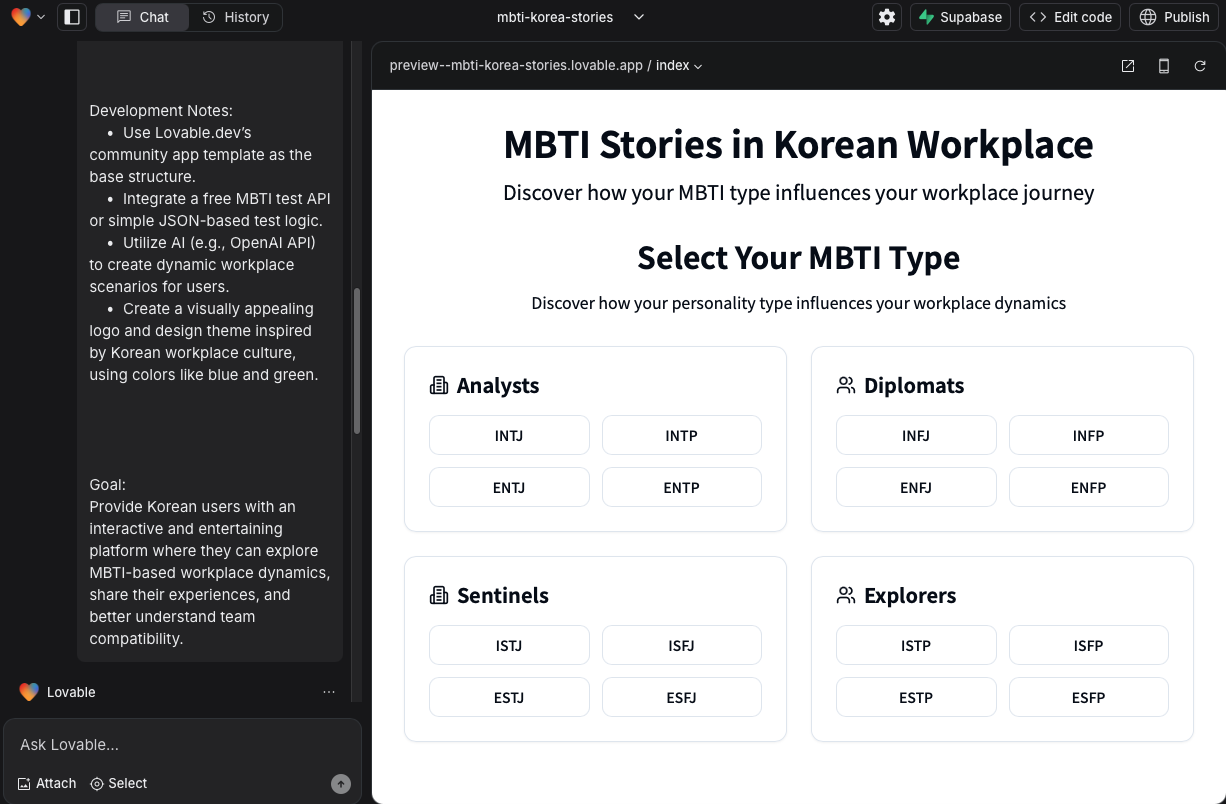The width and height of the screenshot is (1226, 804).
Task: Switch to the History tab
Action: 236,17
